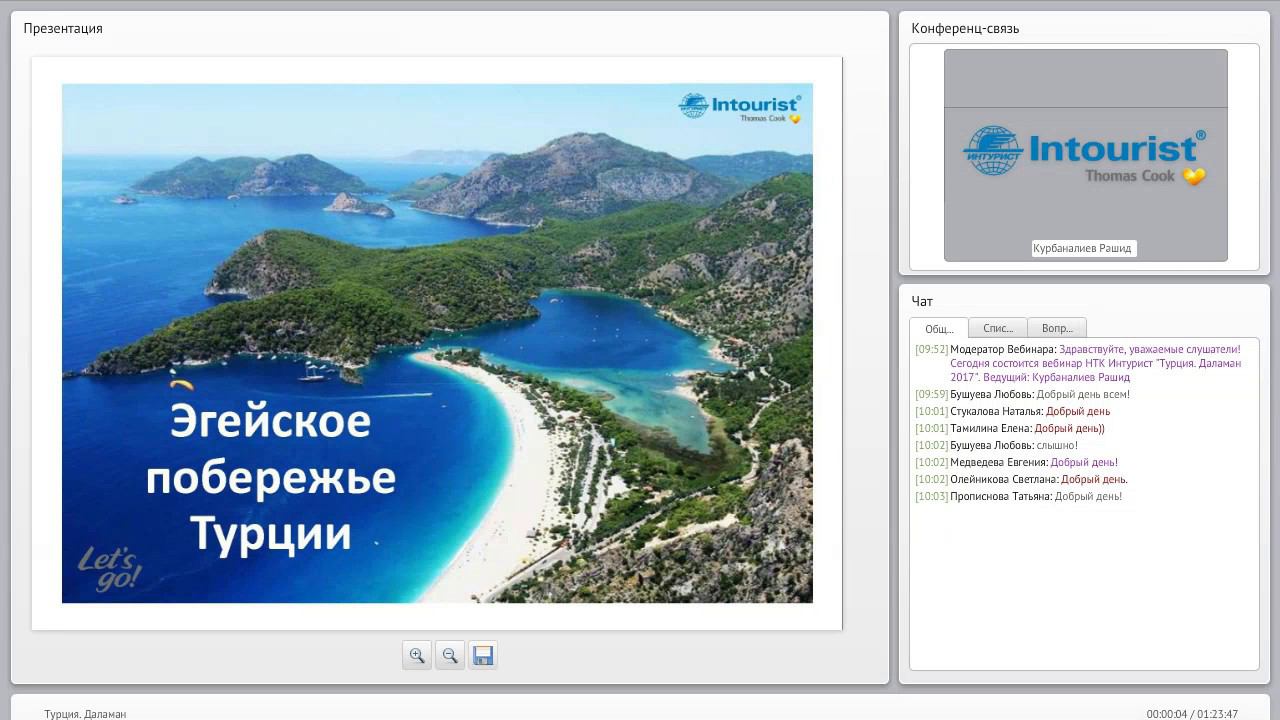Select Бушуева Любовь's "слышно!" message
The height and width of the screenshot is (720, 1280).
[997, 445]
